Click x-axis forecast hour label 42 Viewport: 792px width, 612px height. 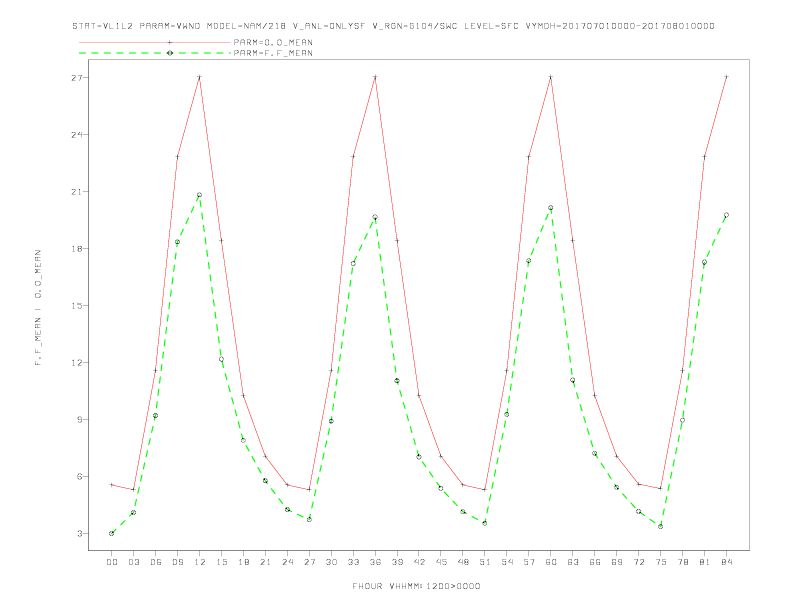419,562
